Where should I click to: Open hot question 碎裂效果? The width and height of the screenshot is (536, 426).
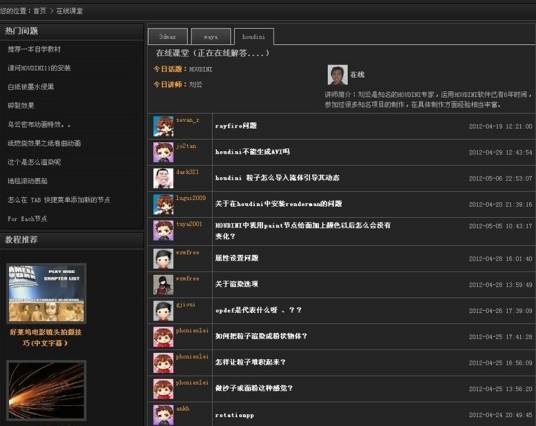(x=21, y=106)
